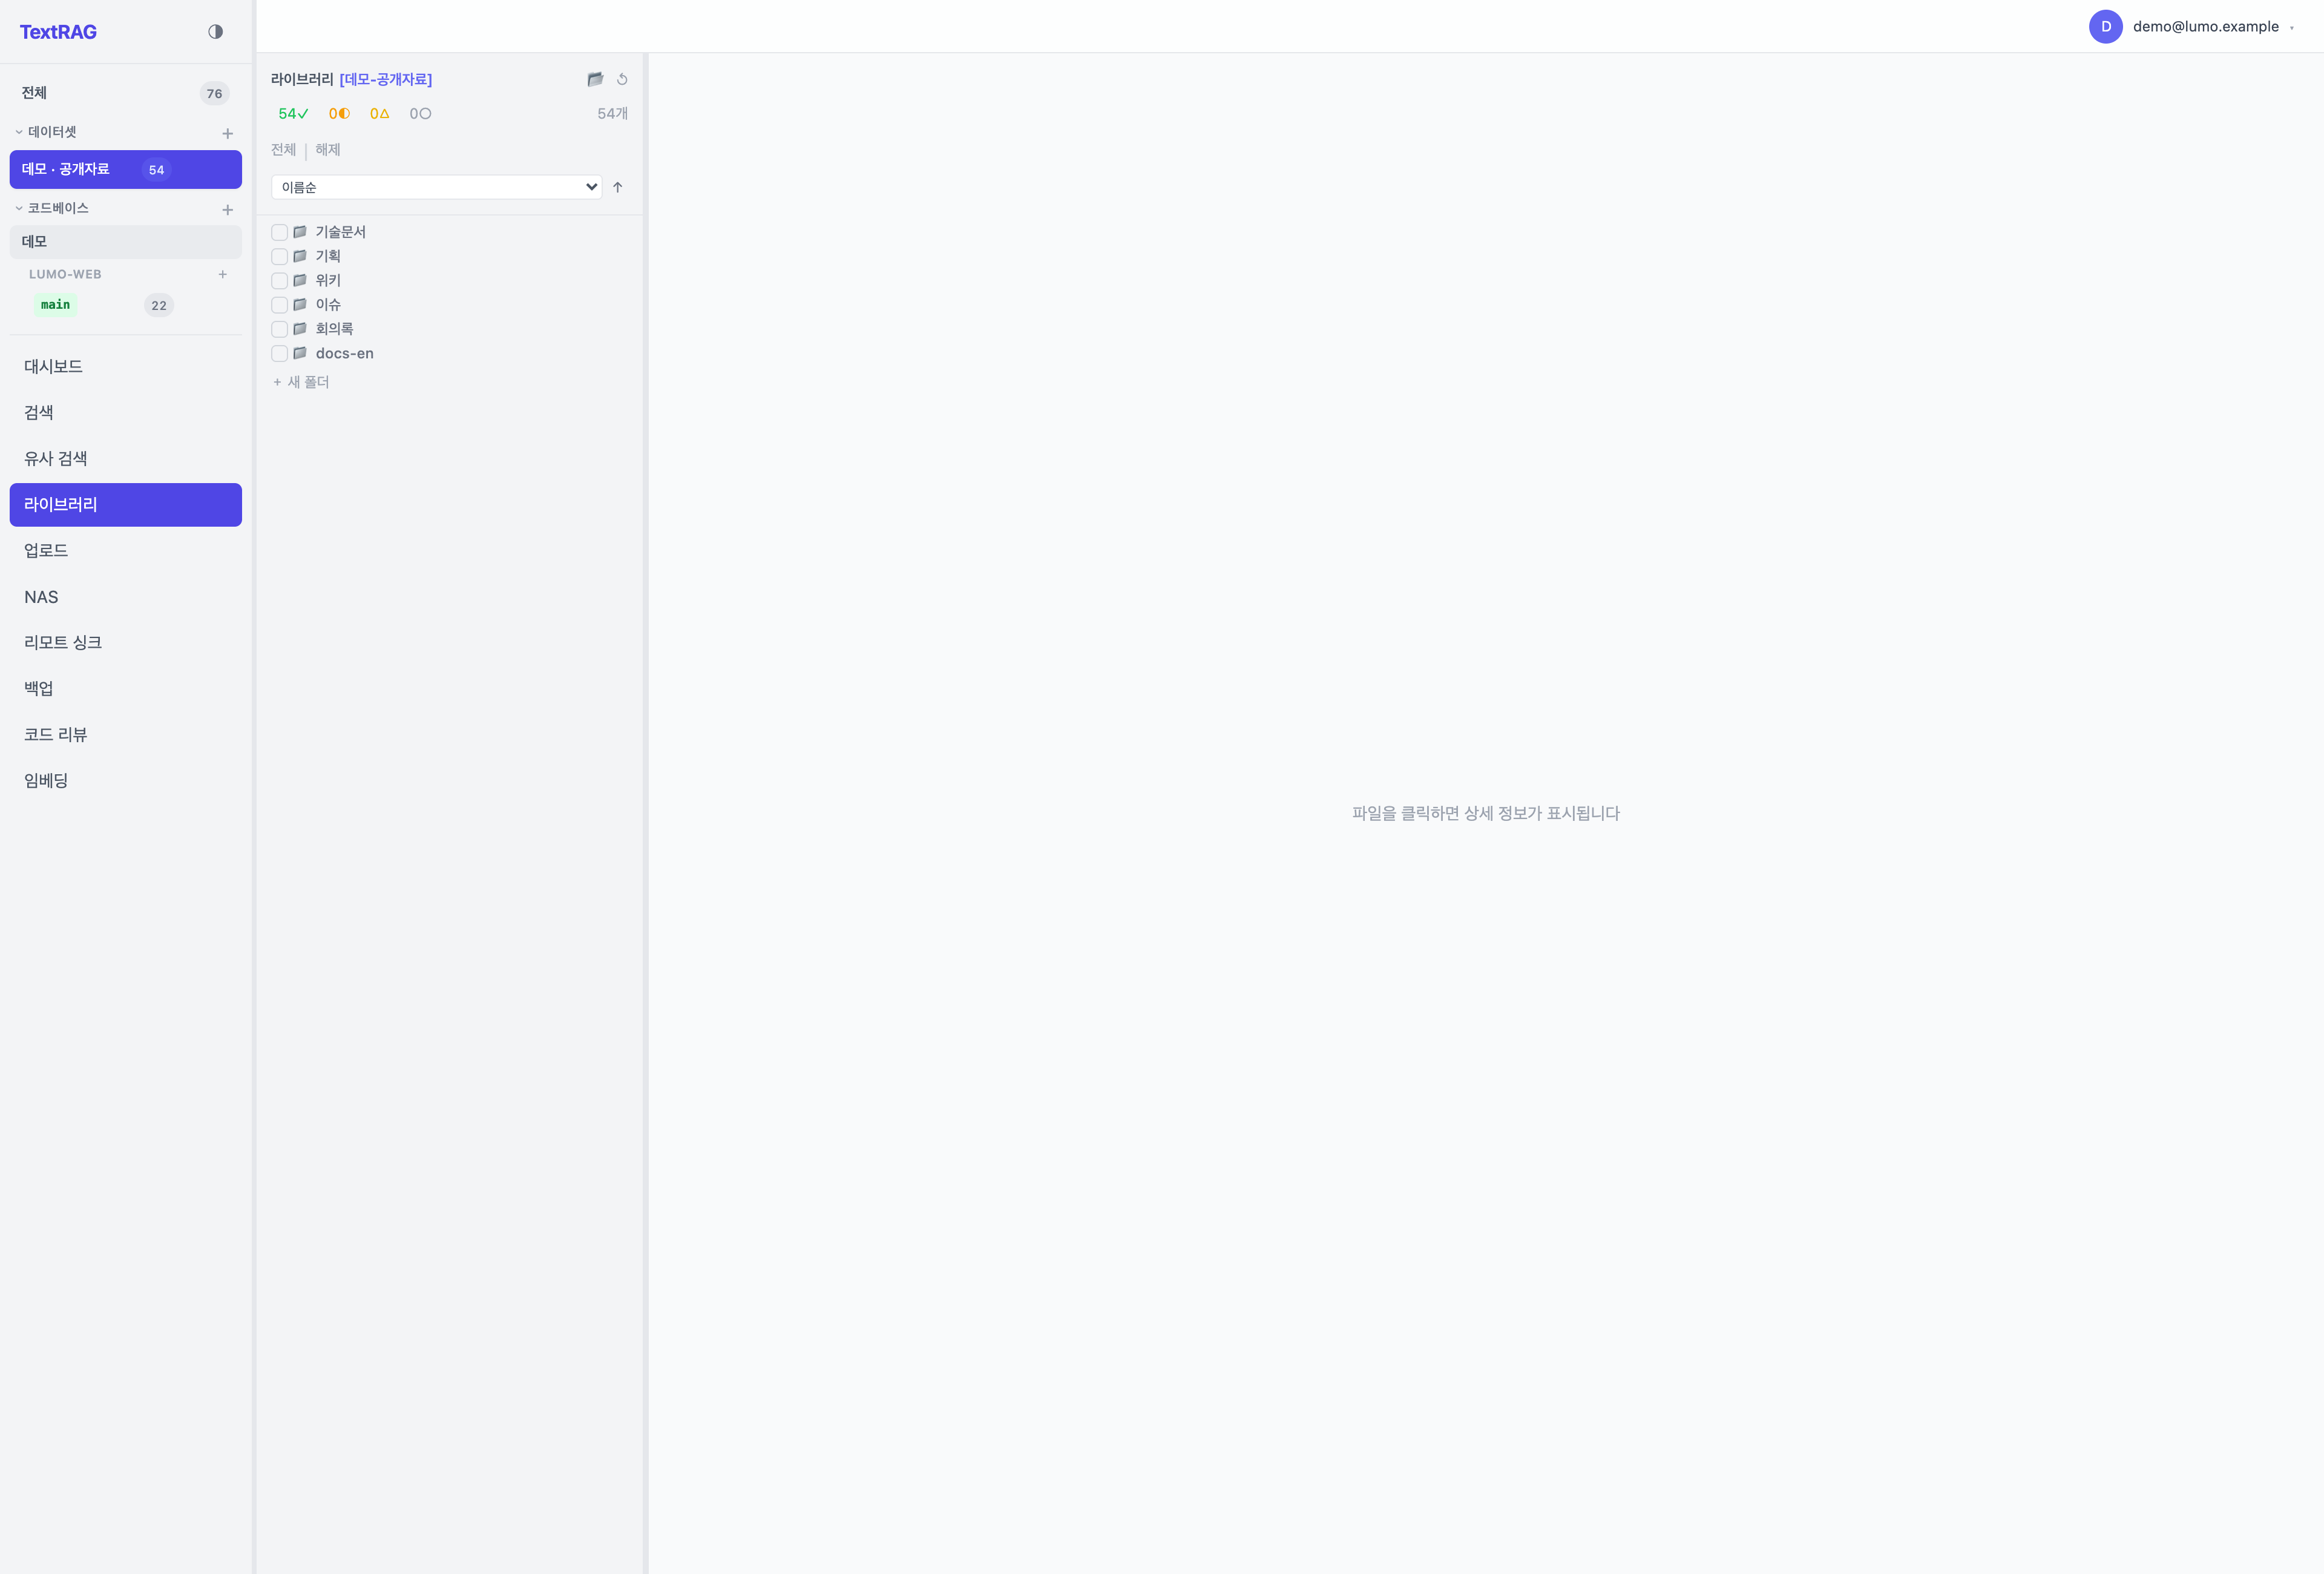Check the 회의록 folder checkbox
Screen dimensions: 2324x1574
point(280,329)
